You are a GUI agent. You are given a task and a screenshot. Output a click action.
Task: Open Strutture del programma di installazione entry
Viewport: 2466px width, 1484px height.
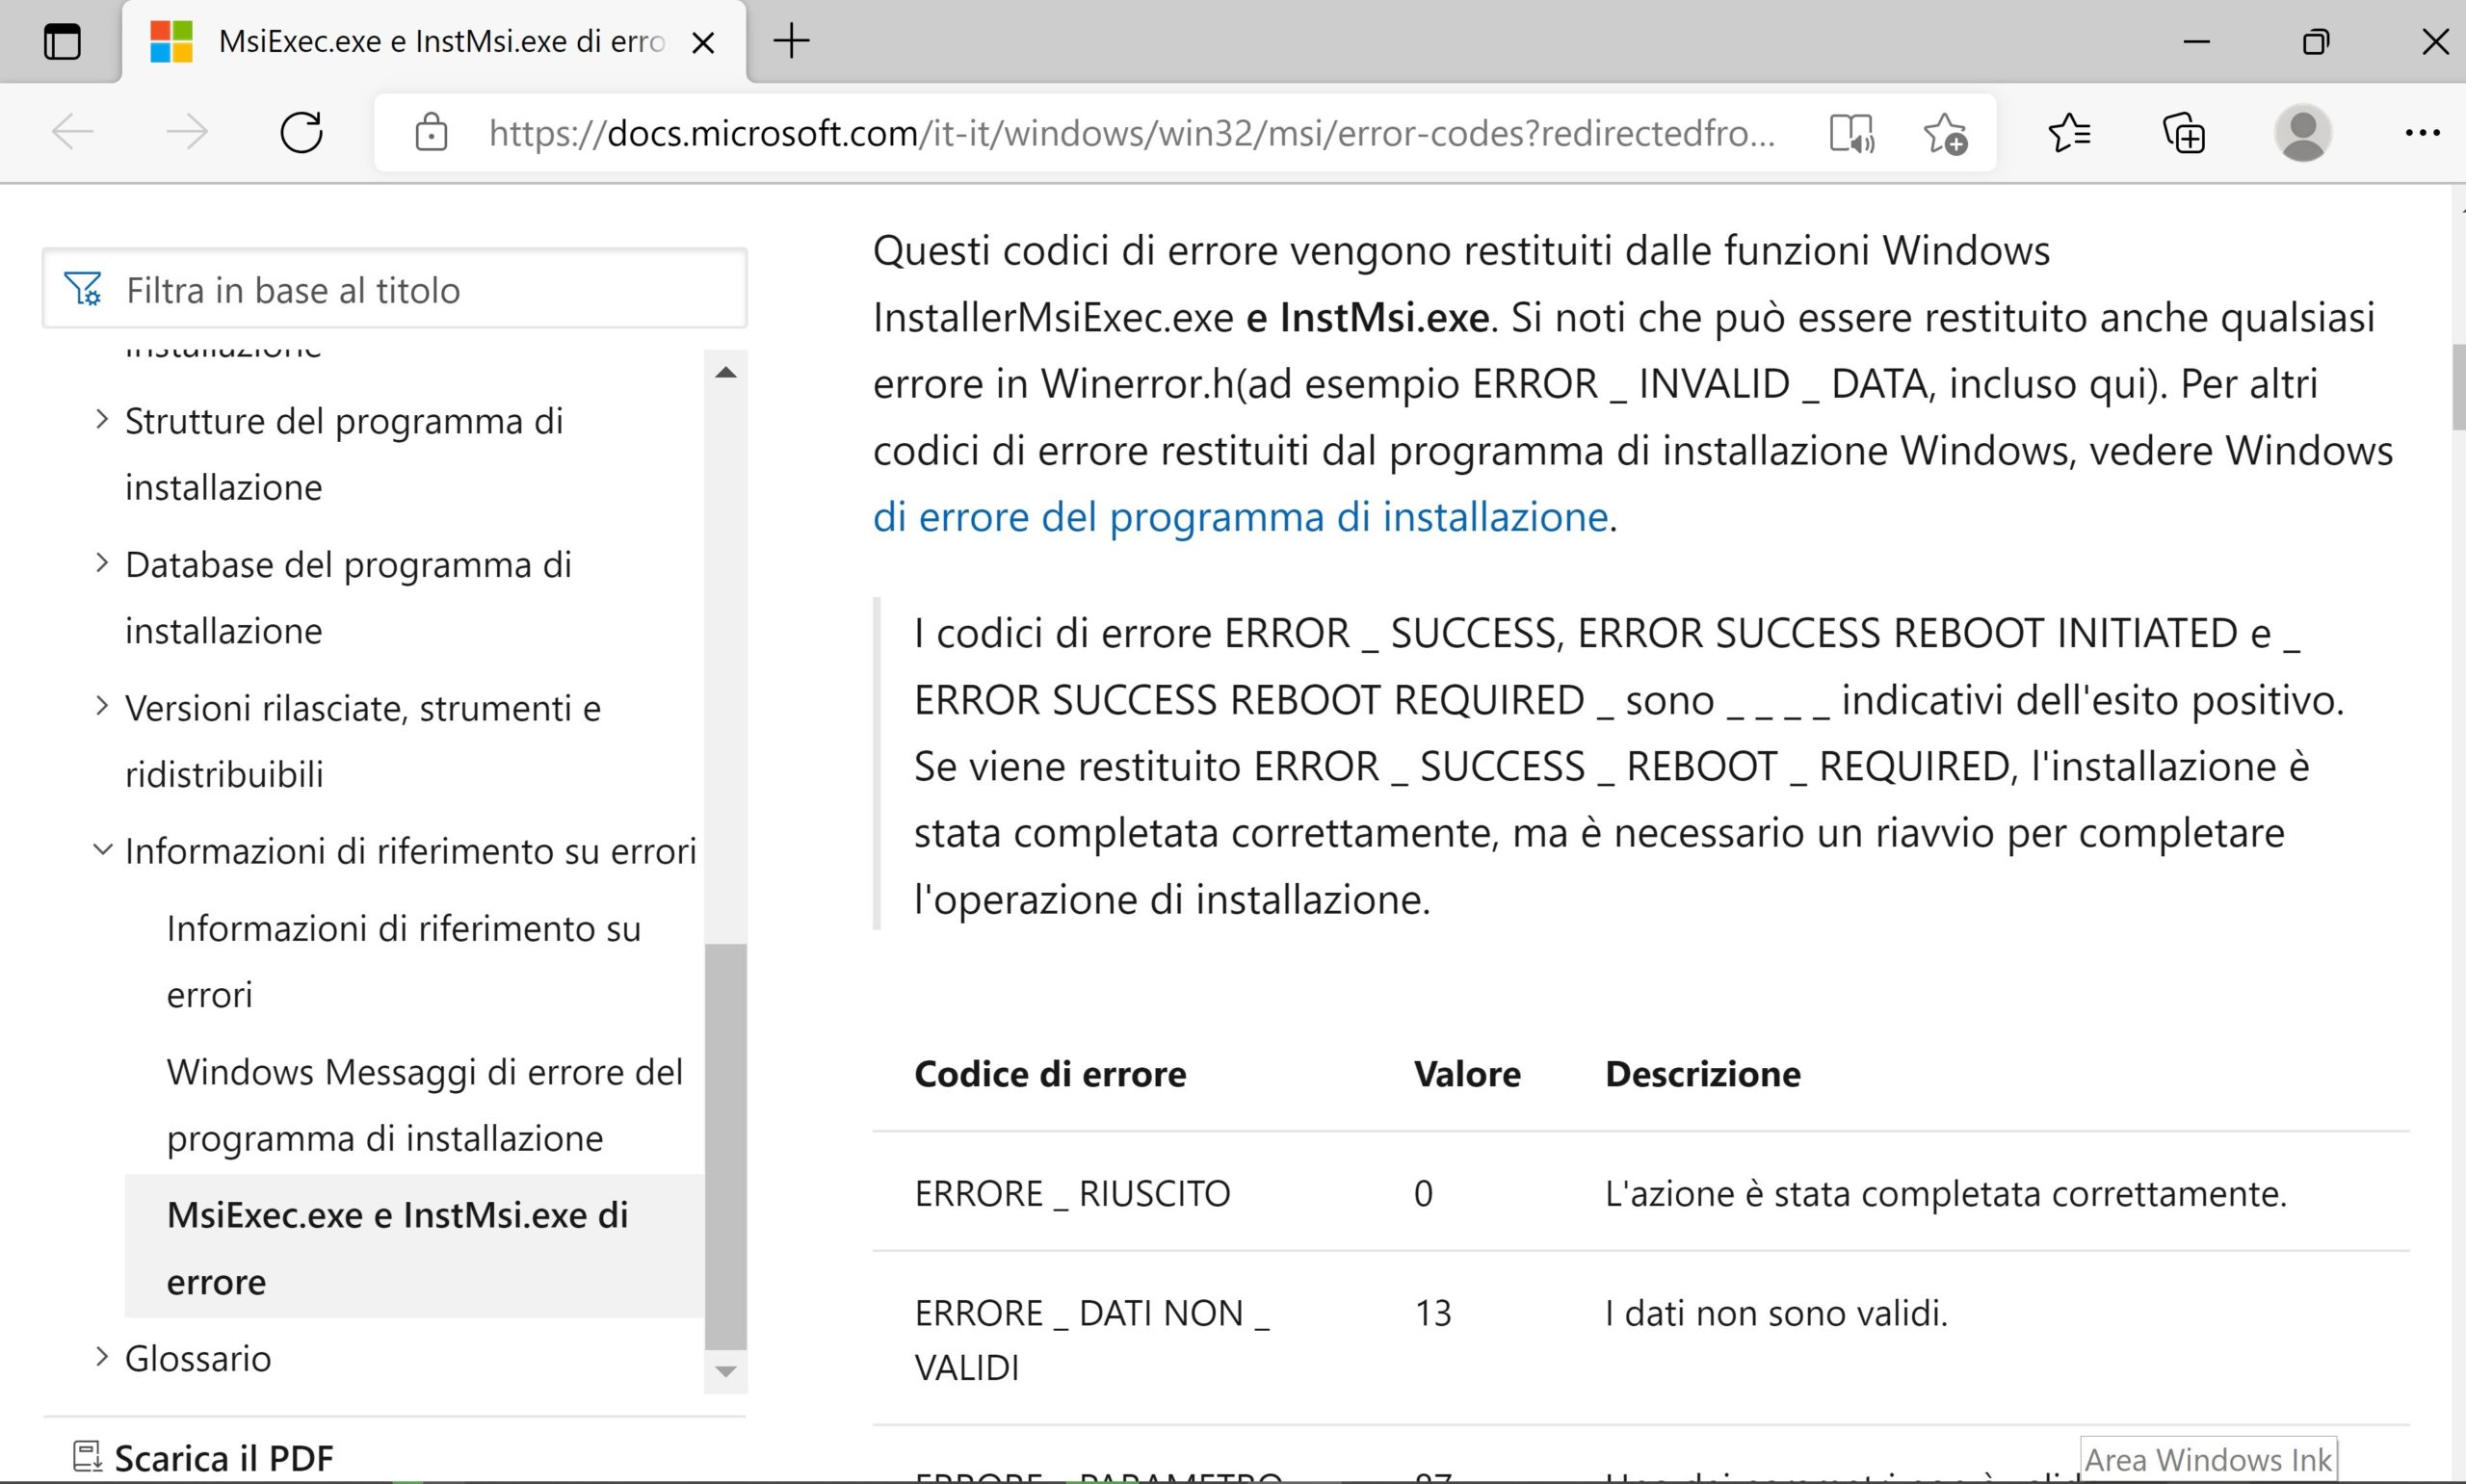pyautogui.click(x=344, y=454)
